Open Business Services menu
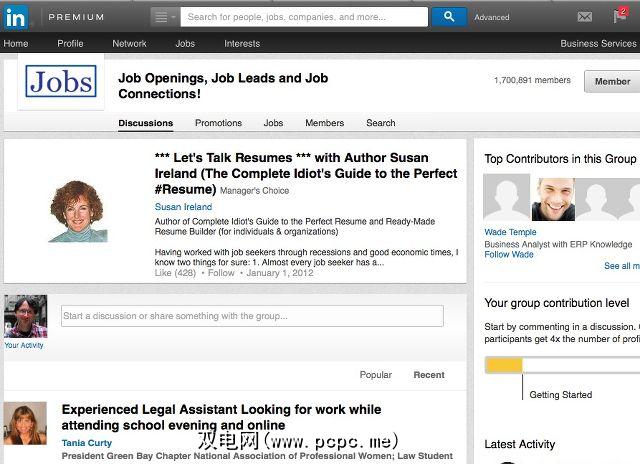Screen dimensions: 640x464 [x=598, y=44]
